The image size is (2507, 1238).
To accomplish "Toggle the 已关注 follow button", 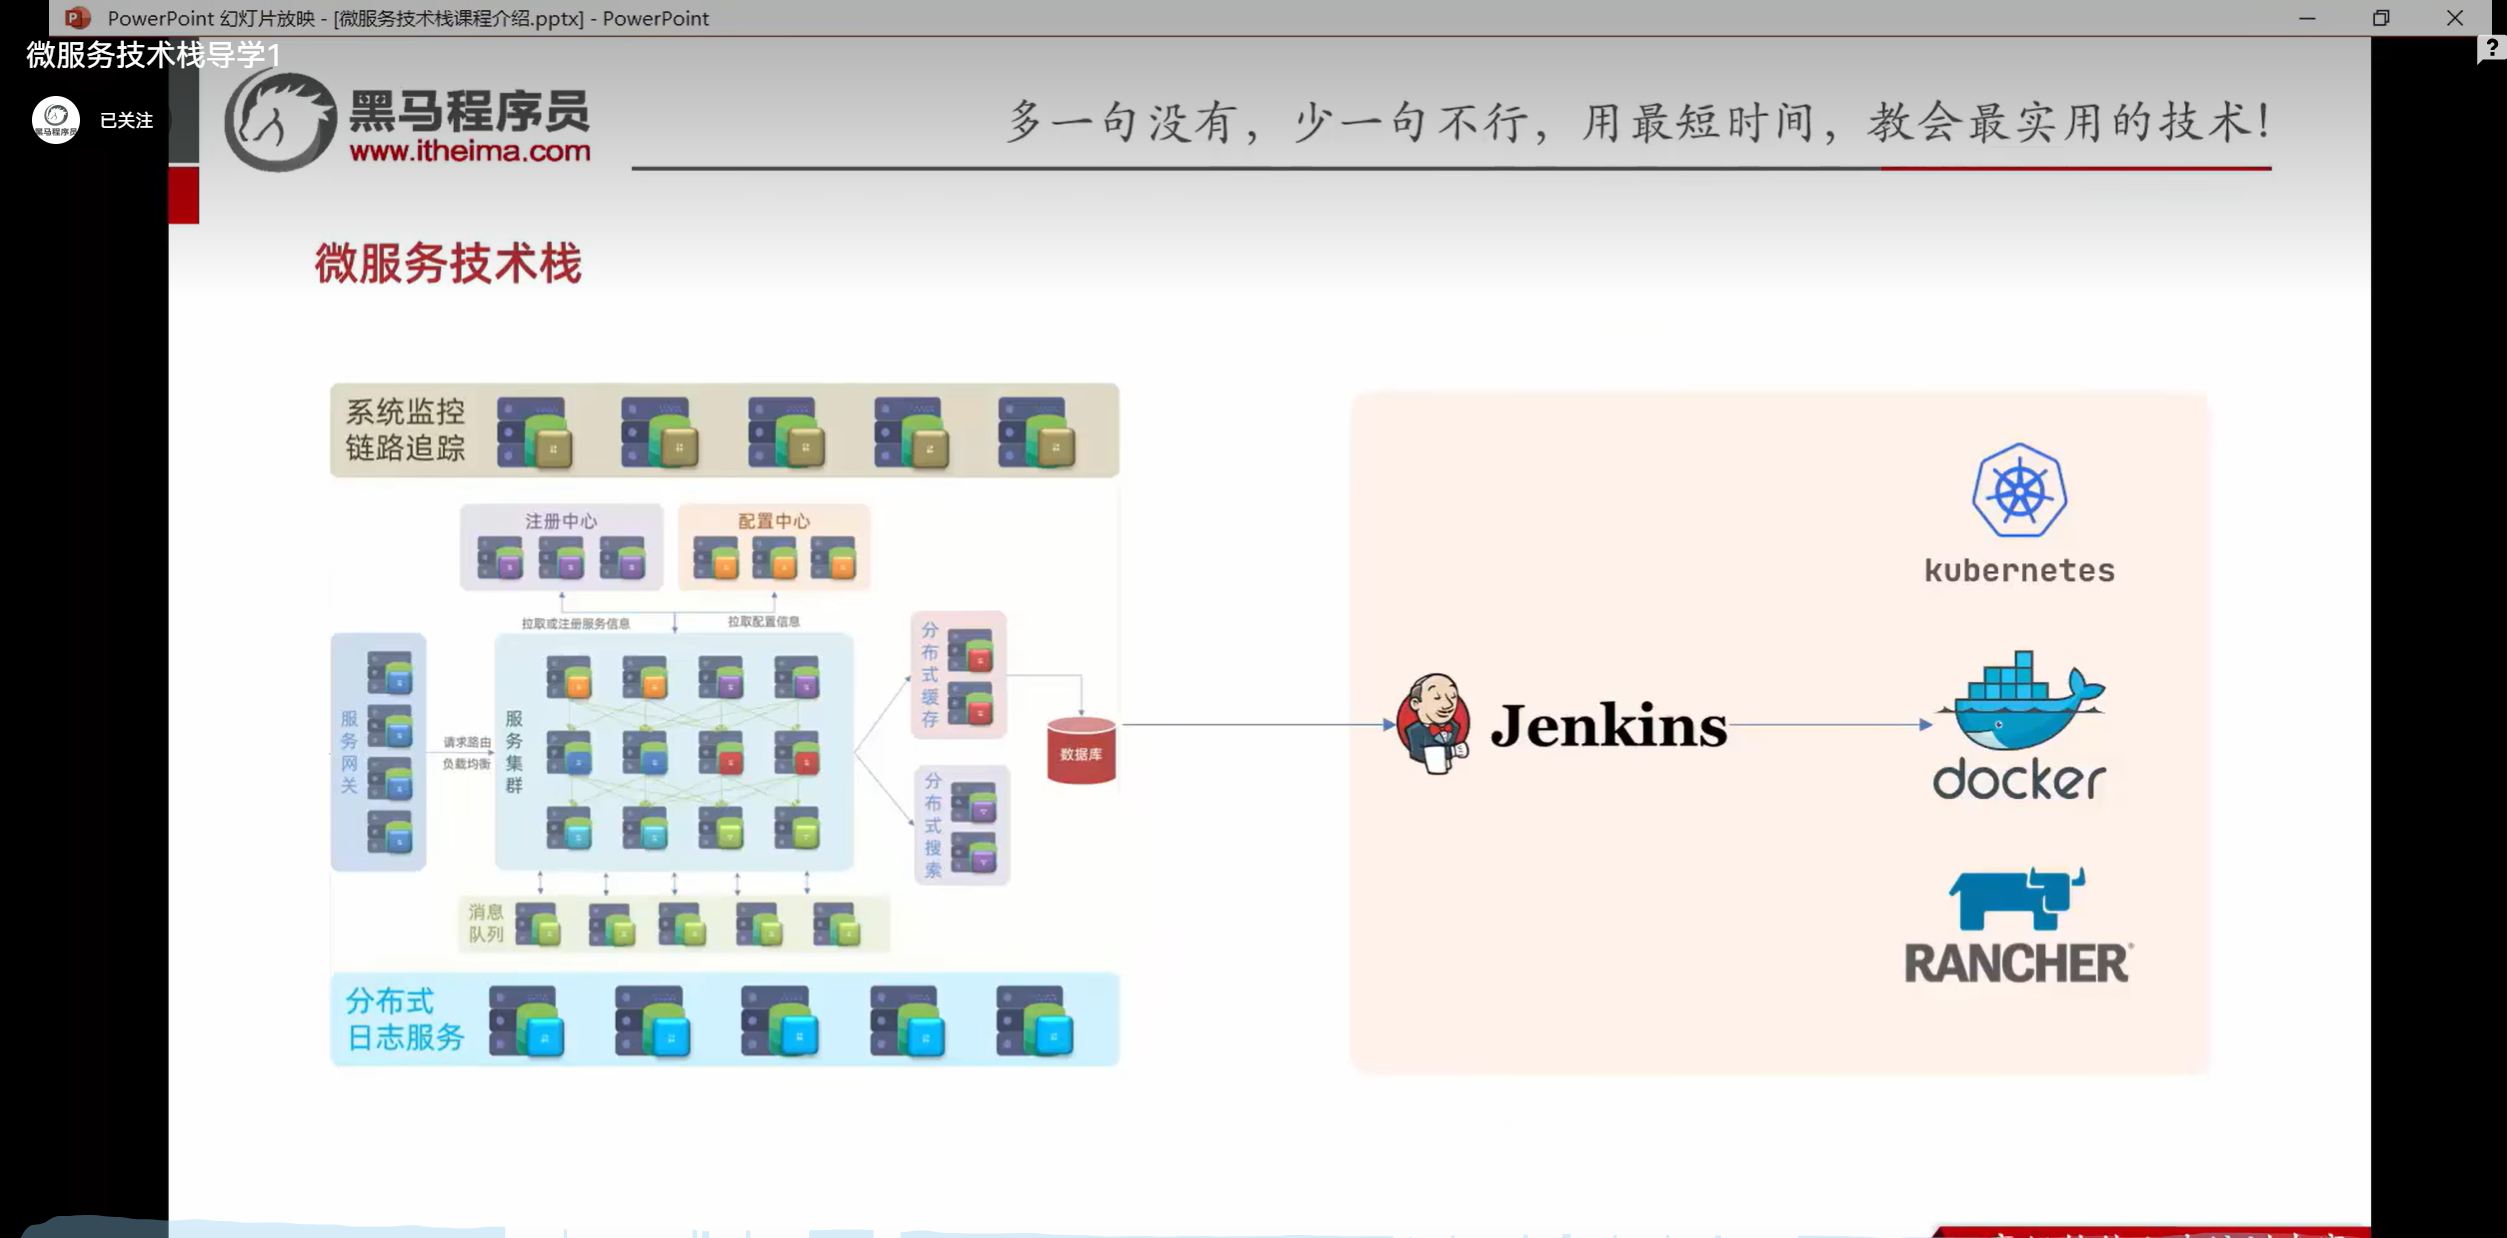I will coord(126,120).
